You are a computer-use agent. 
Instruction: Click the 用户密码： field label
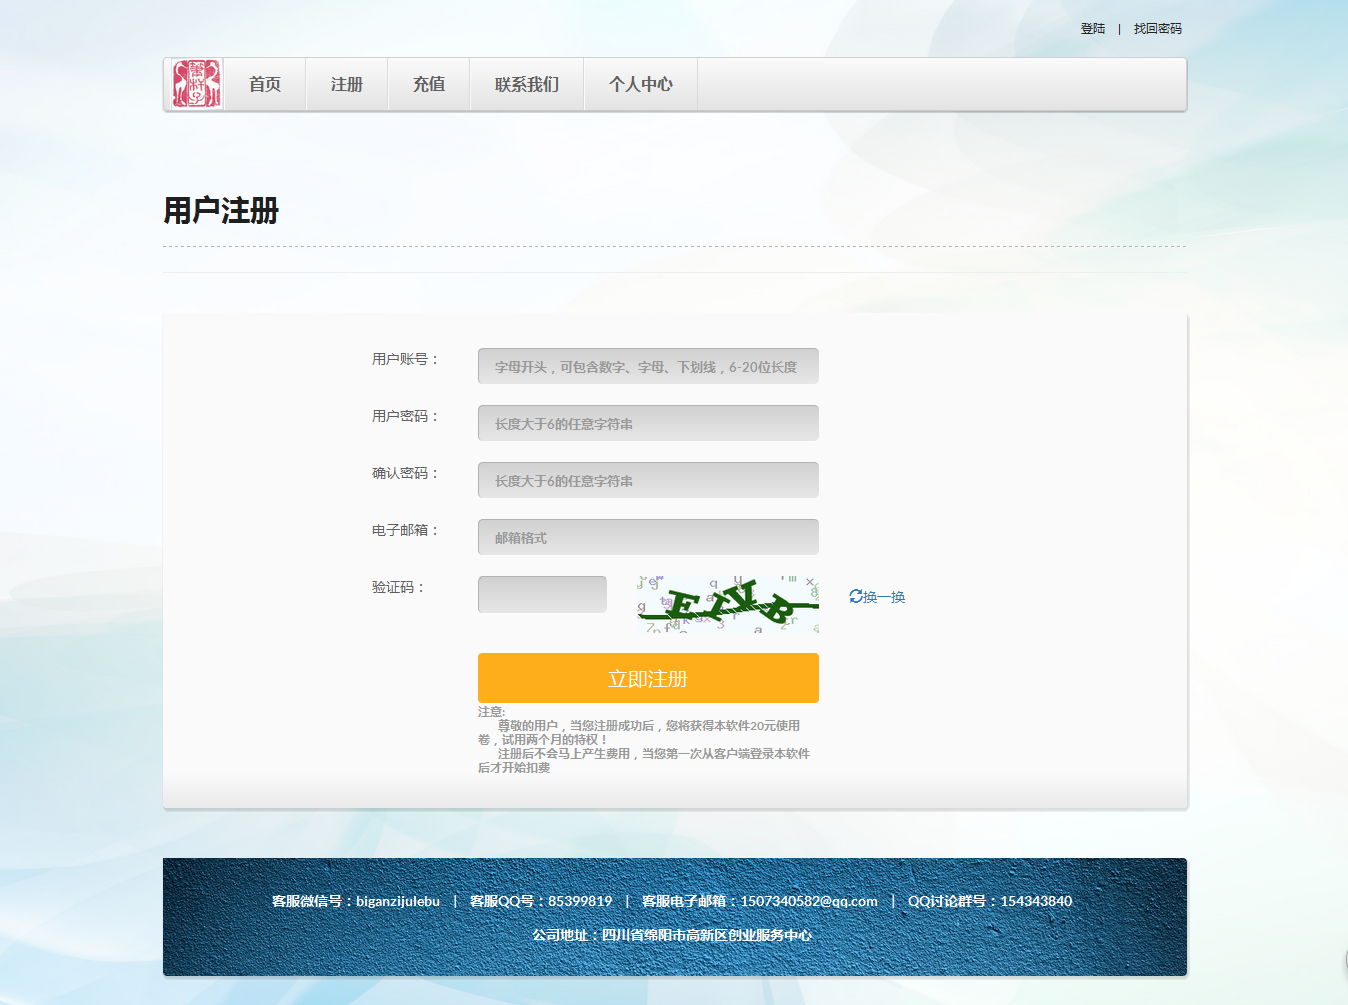pos(405,416)
